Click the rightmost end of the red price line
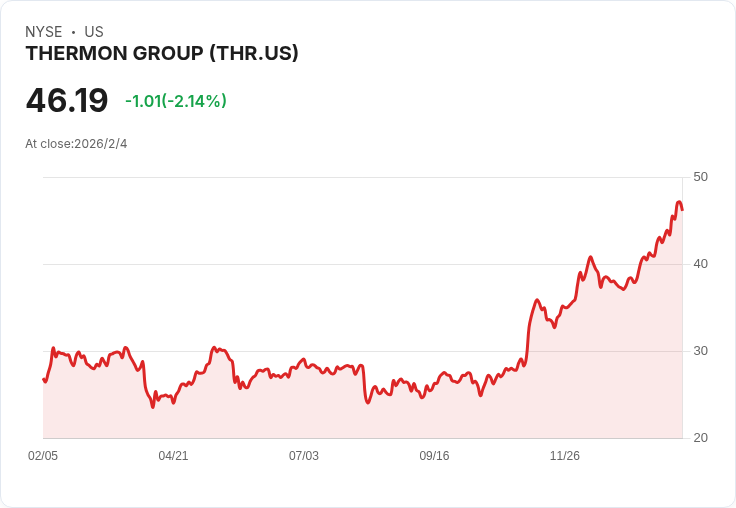736x508 pixels. point(682,210)
